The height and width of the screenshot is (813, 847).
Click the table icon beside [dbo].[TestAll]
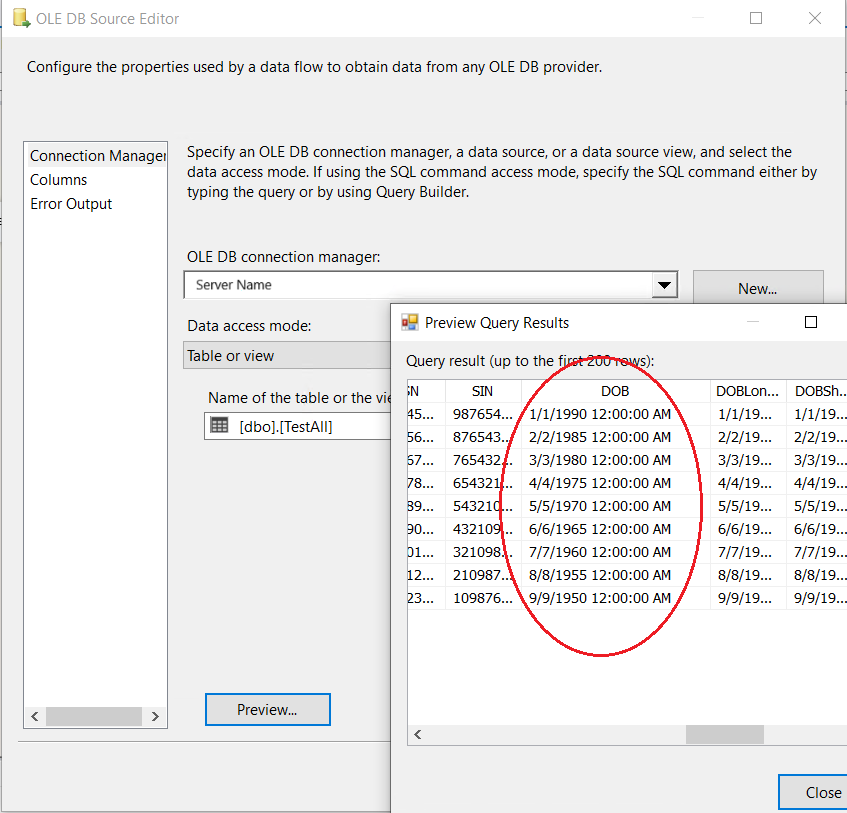[x=219, y=426]
